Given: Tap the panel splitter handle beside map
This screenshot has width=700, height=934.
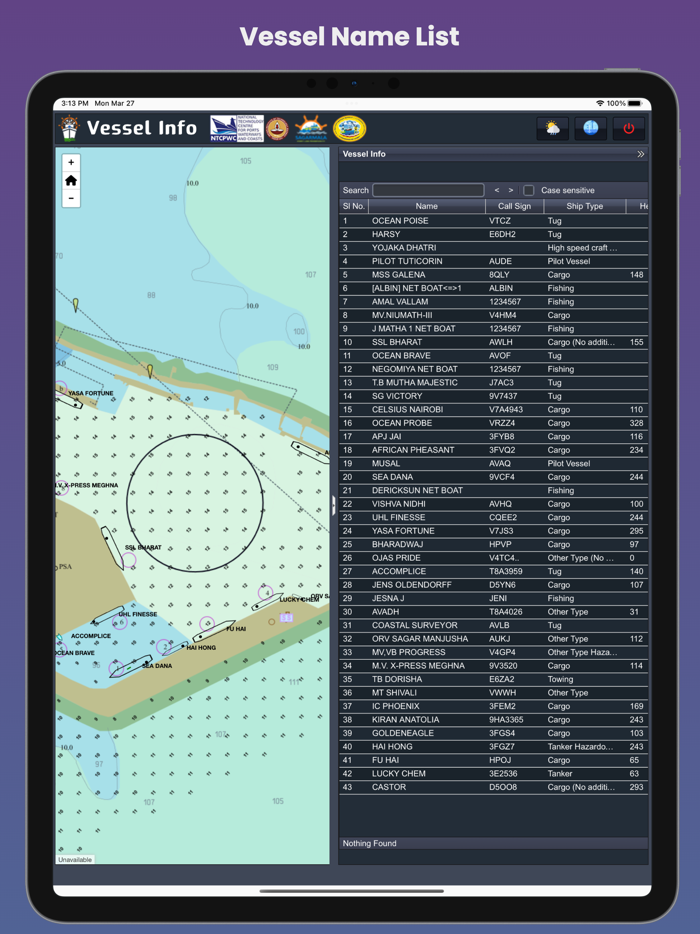Looking at the screenshot, I should pos(334,505).
